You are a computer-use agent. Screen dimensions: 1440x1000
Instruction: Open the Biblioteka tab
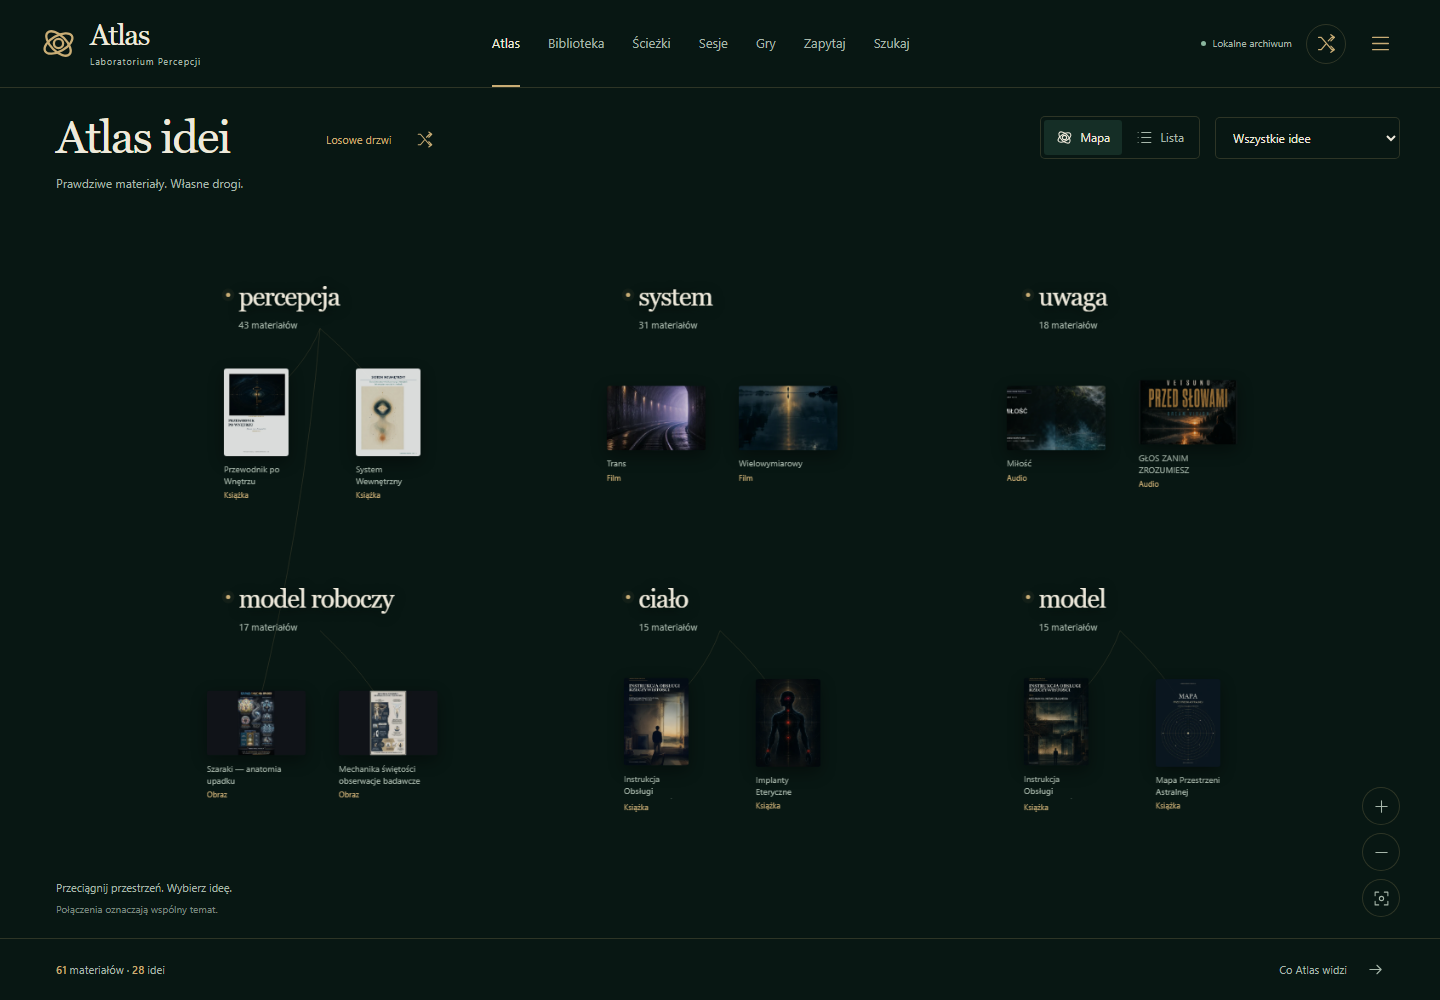click(x=576, y=44)
